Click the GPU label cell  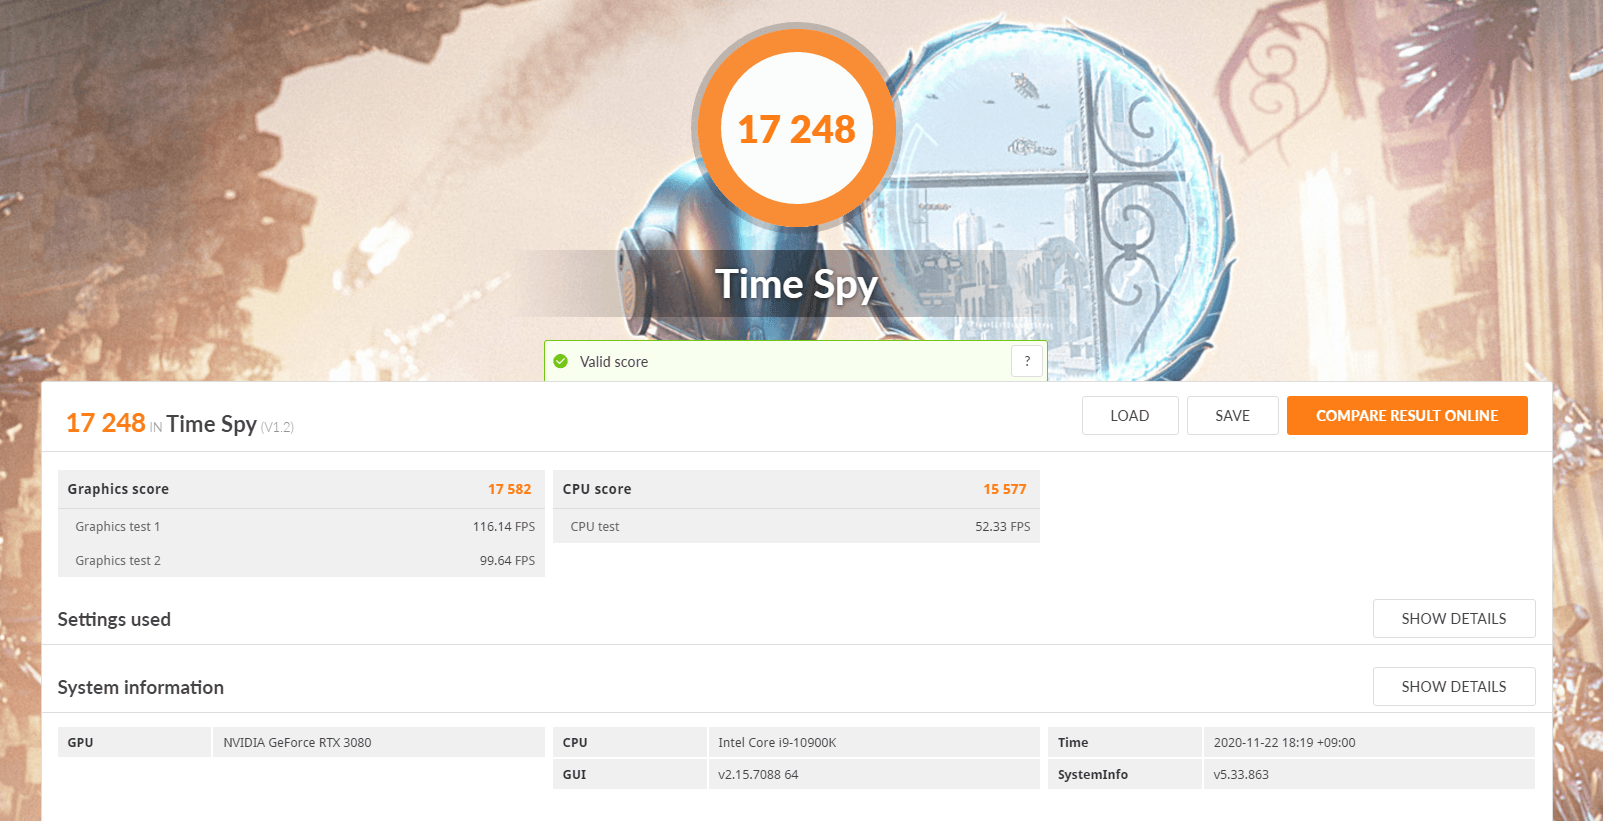click(134, 742)
